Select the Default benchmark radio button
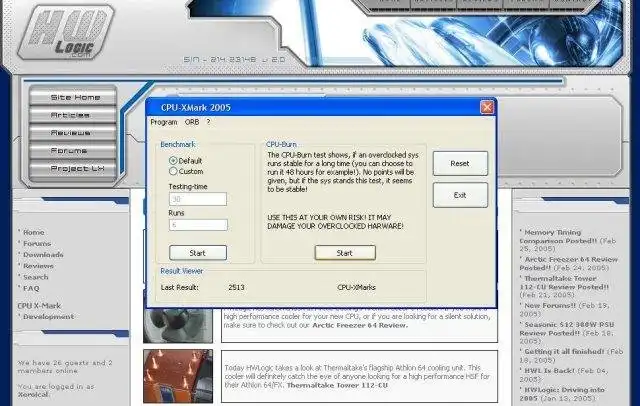The height and width of the screenshot is (406, 640). (x=173, y=161)
